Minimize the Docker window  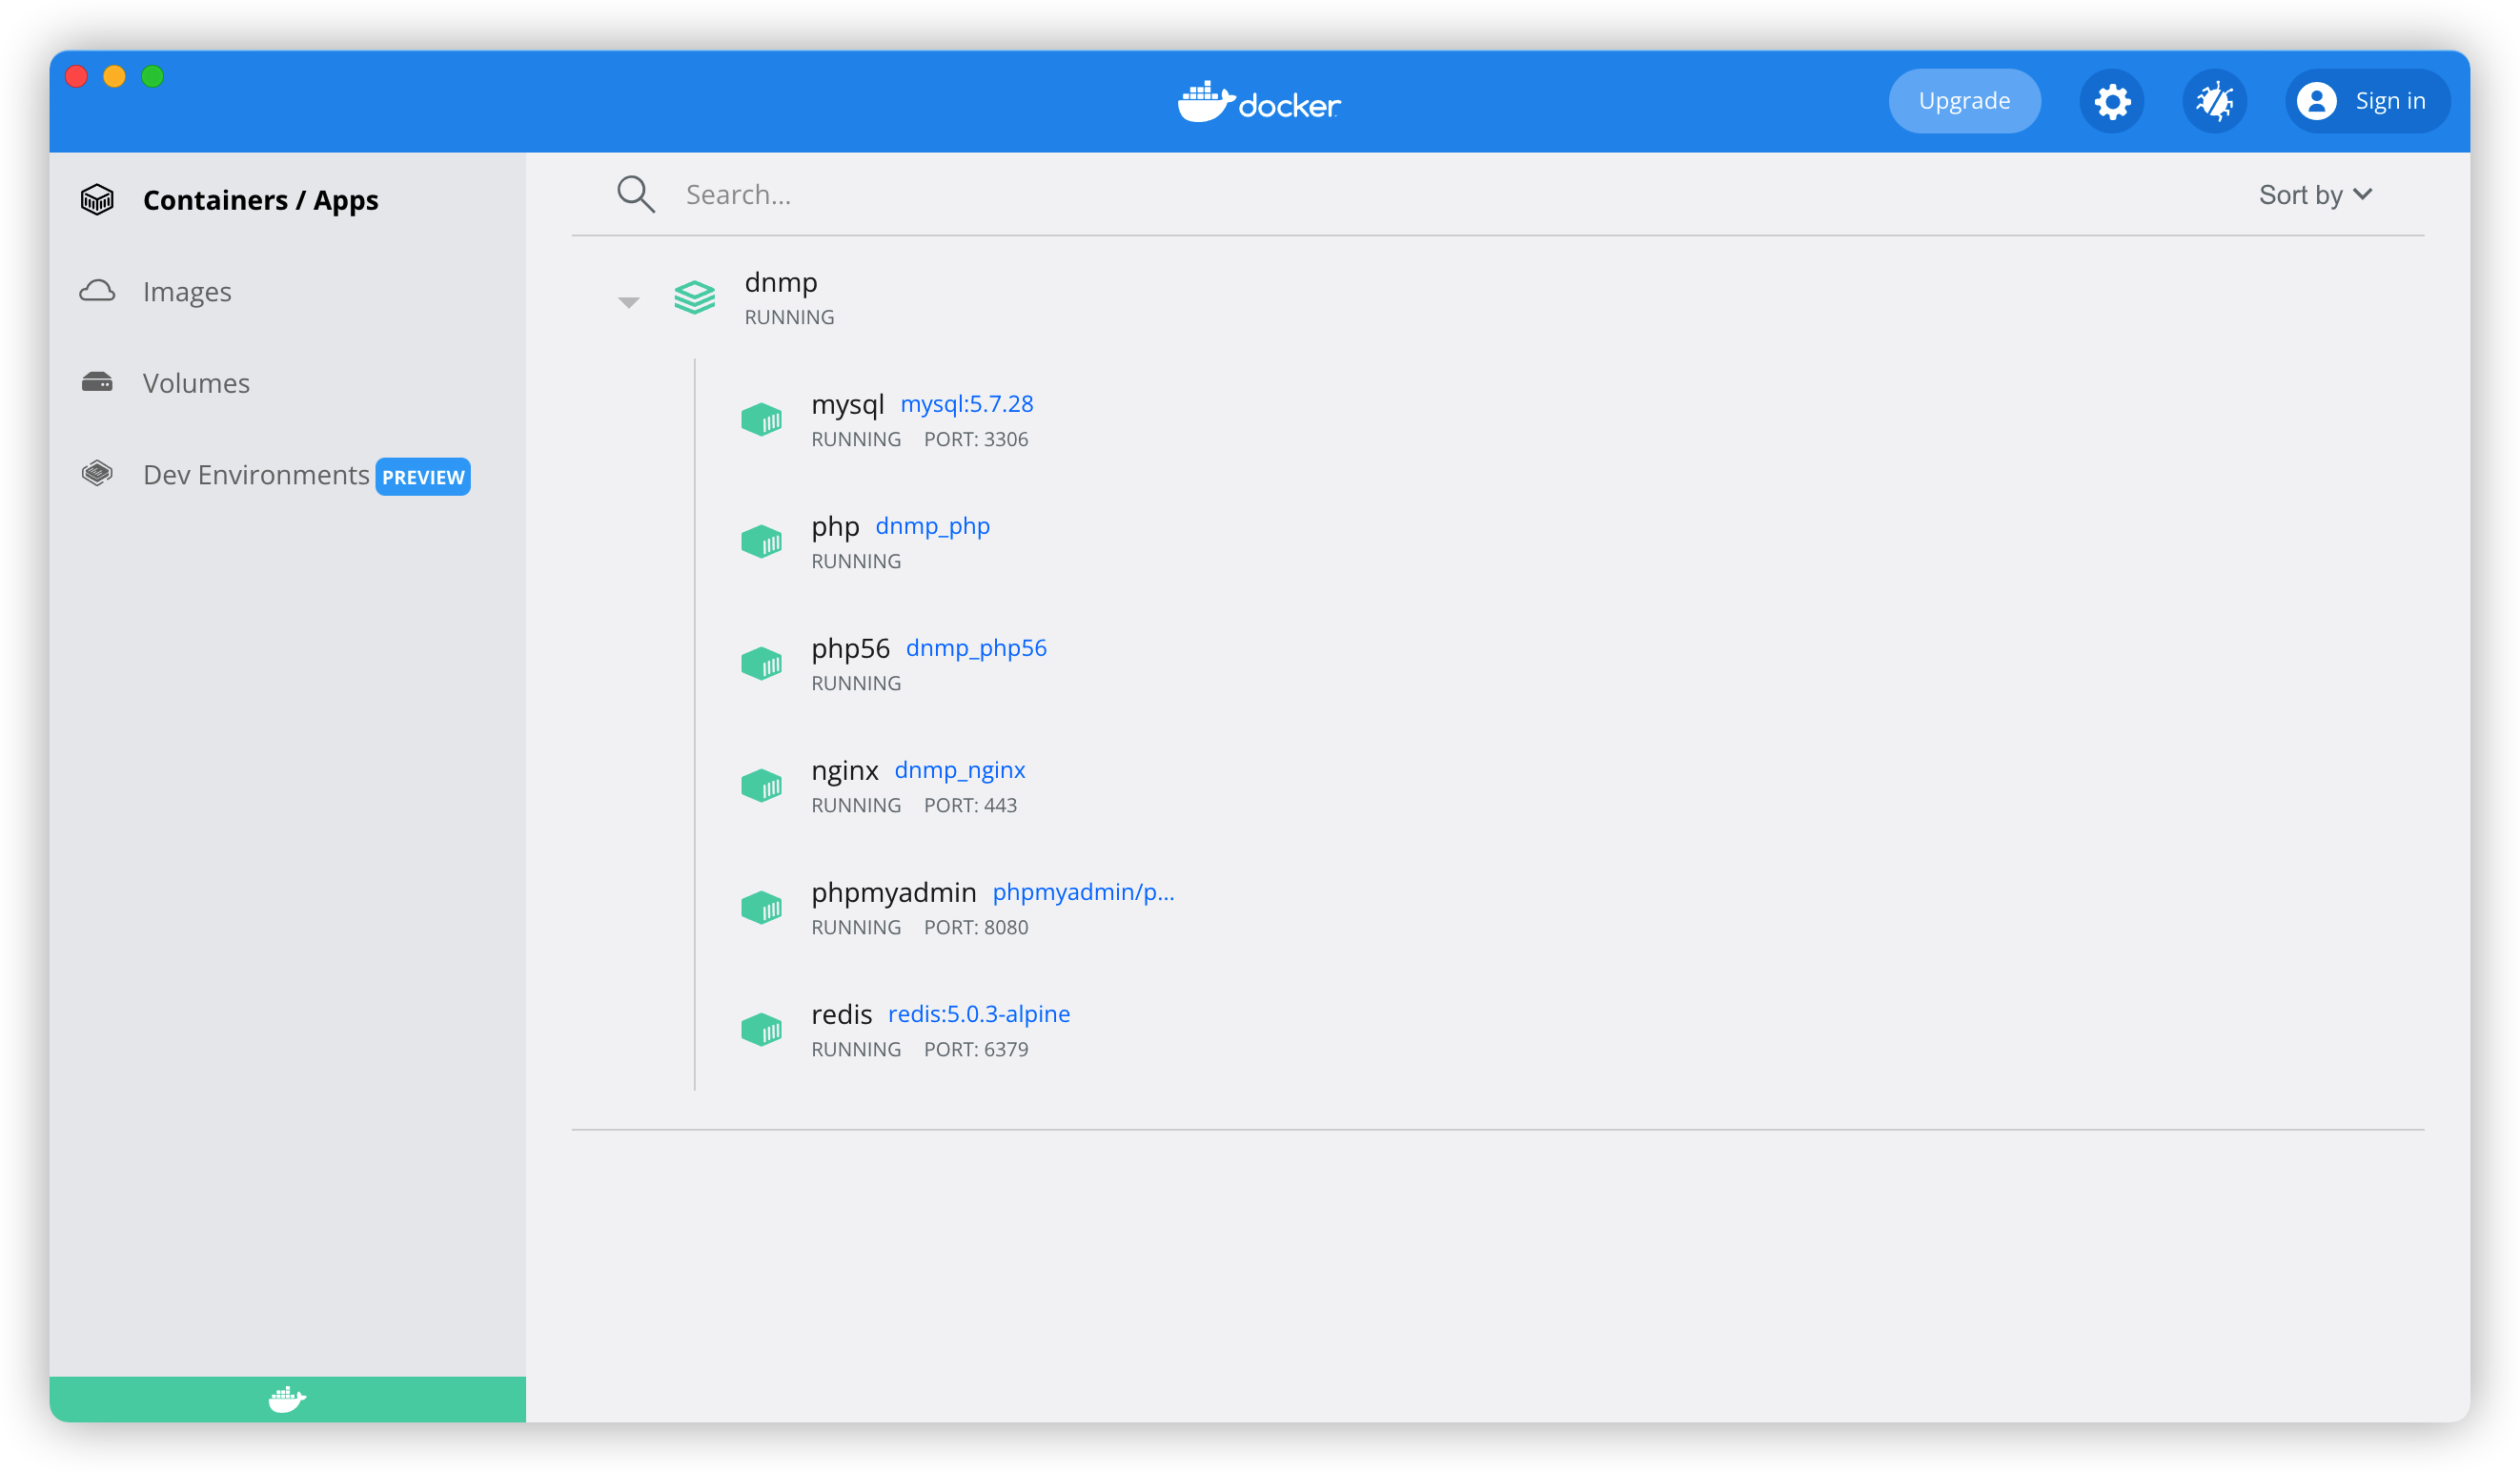point(115,76)
